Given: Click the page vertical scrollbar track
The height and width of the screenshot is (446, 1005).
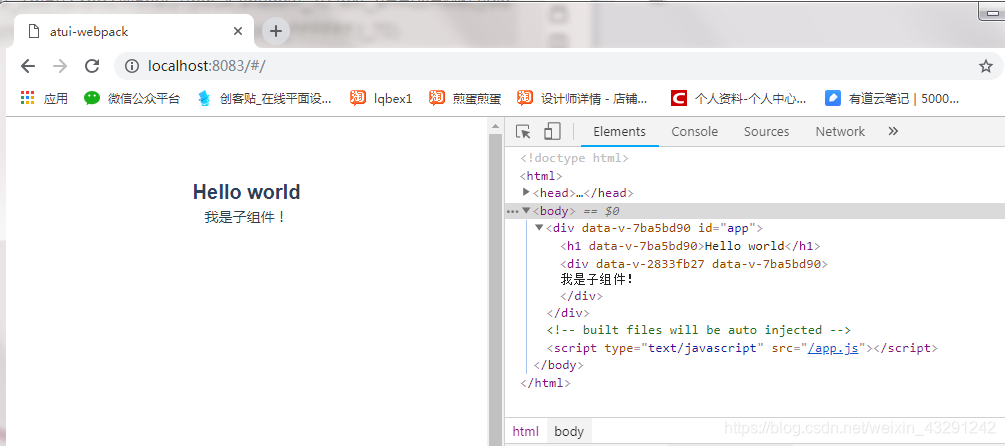Looking at the screenshot, I should click(x=494, y=288).
